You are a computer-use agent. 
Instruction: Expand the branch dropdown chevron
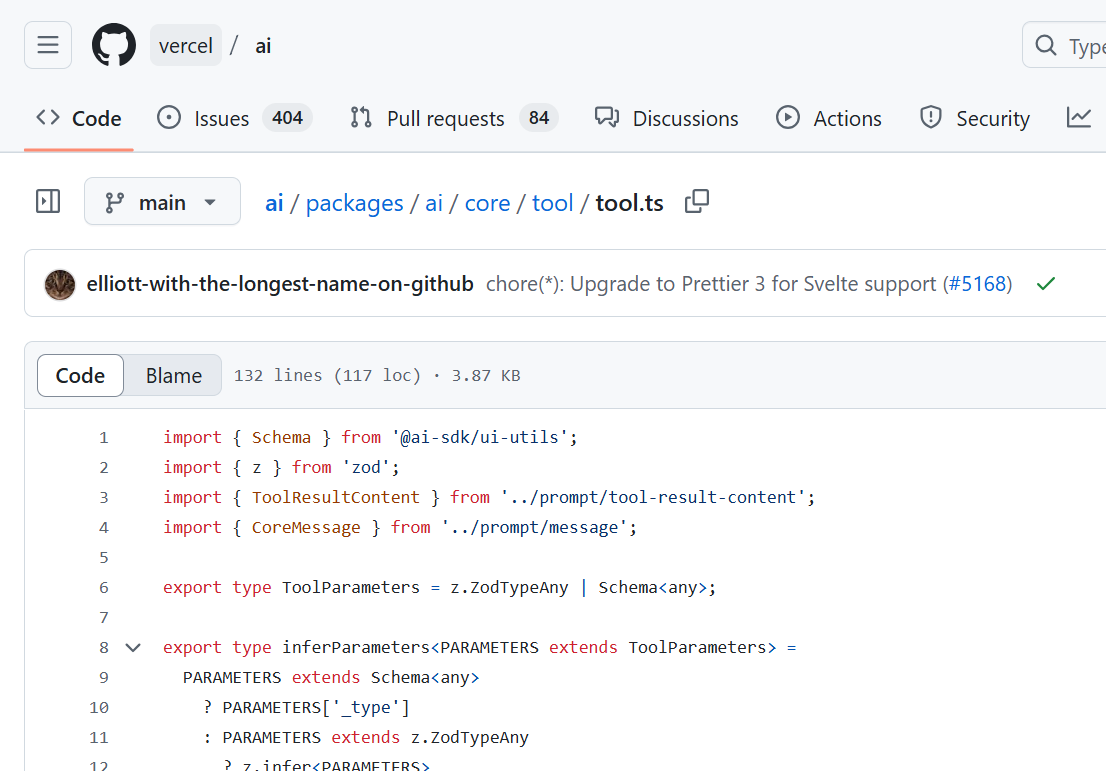click(210, 201)
